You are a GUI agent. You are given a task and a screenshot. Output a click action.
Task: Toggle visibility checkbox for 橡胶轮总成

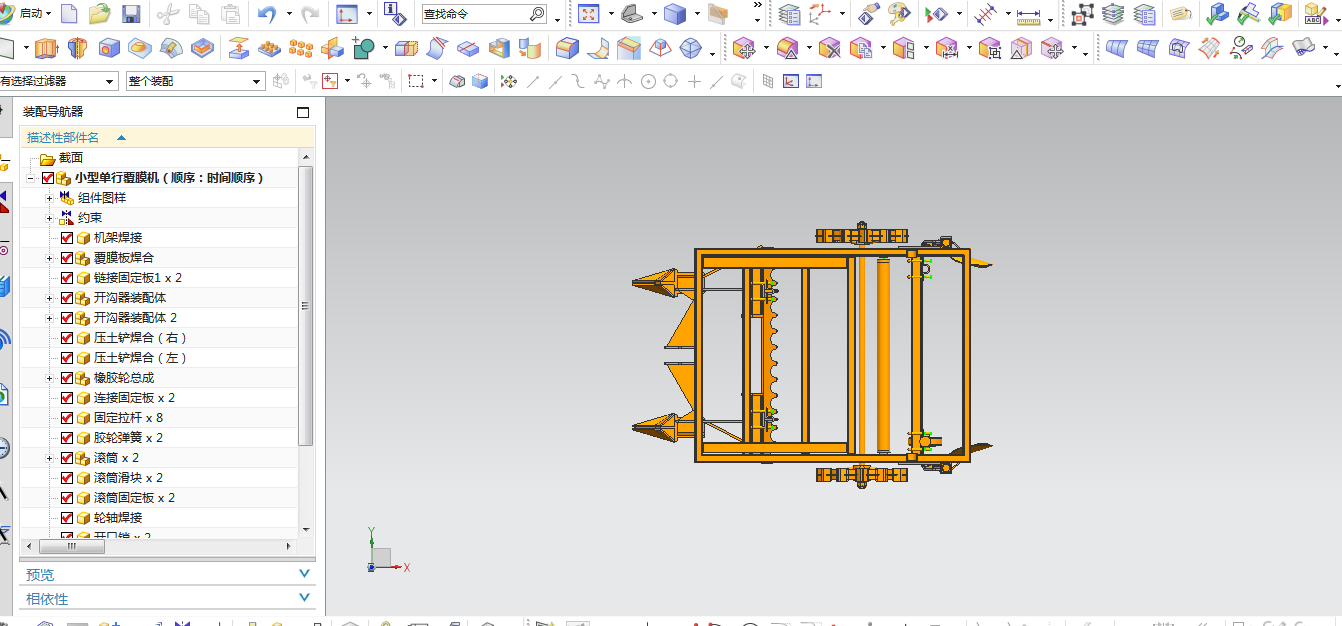[x=67, y=378]
